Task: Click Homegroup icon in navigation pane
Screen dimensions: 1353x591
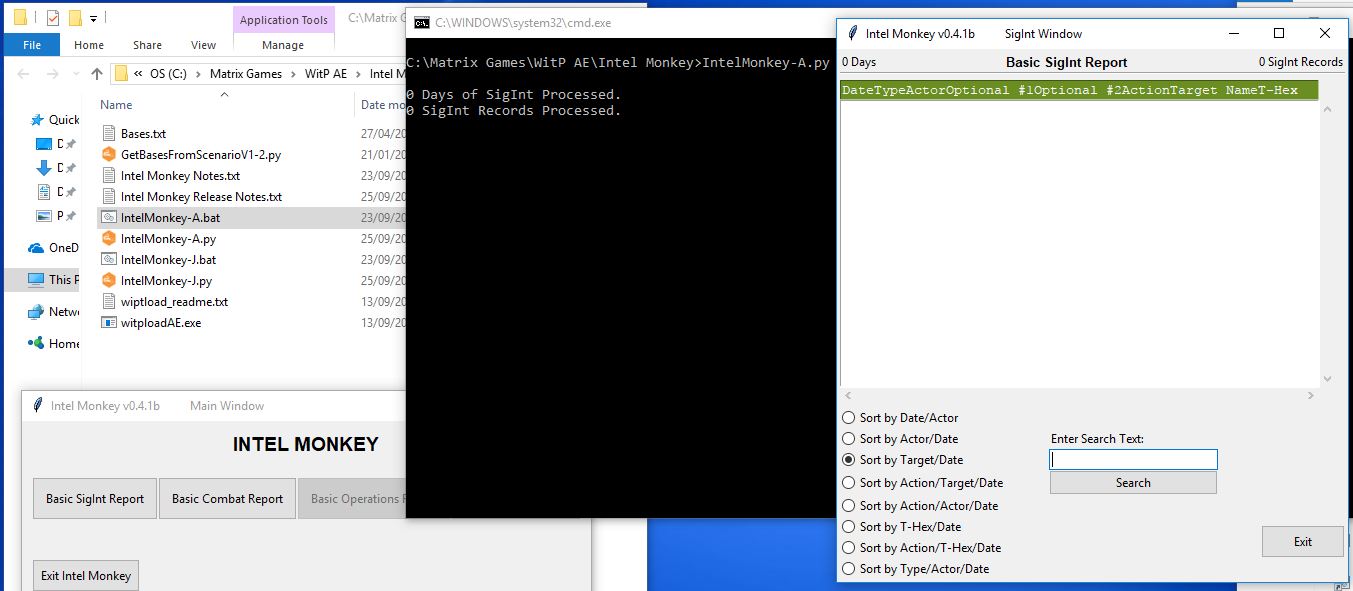Action: pyautogui.click(x=35, y=344)
